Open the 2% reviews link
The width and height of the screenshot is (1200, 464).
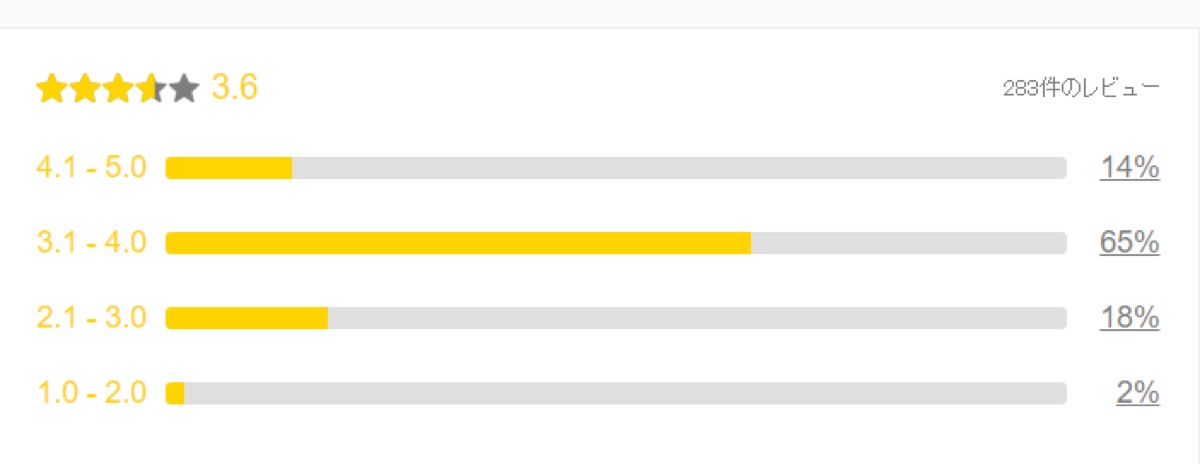[x=1137, y=393]
